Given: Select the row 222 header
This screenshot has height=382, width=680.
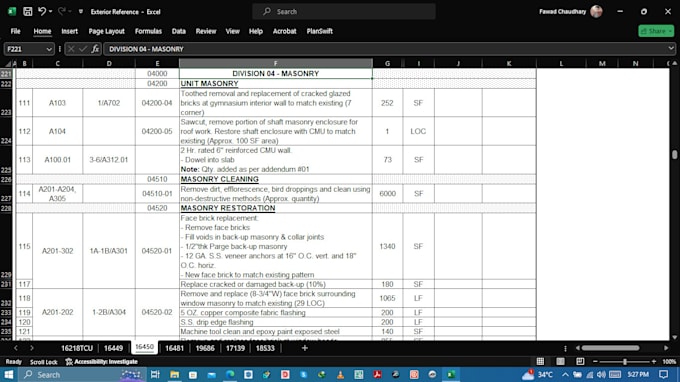Looking at the screenshot, I should coord(6,84).
